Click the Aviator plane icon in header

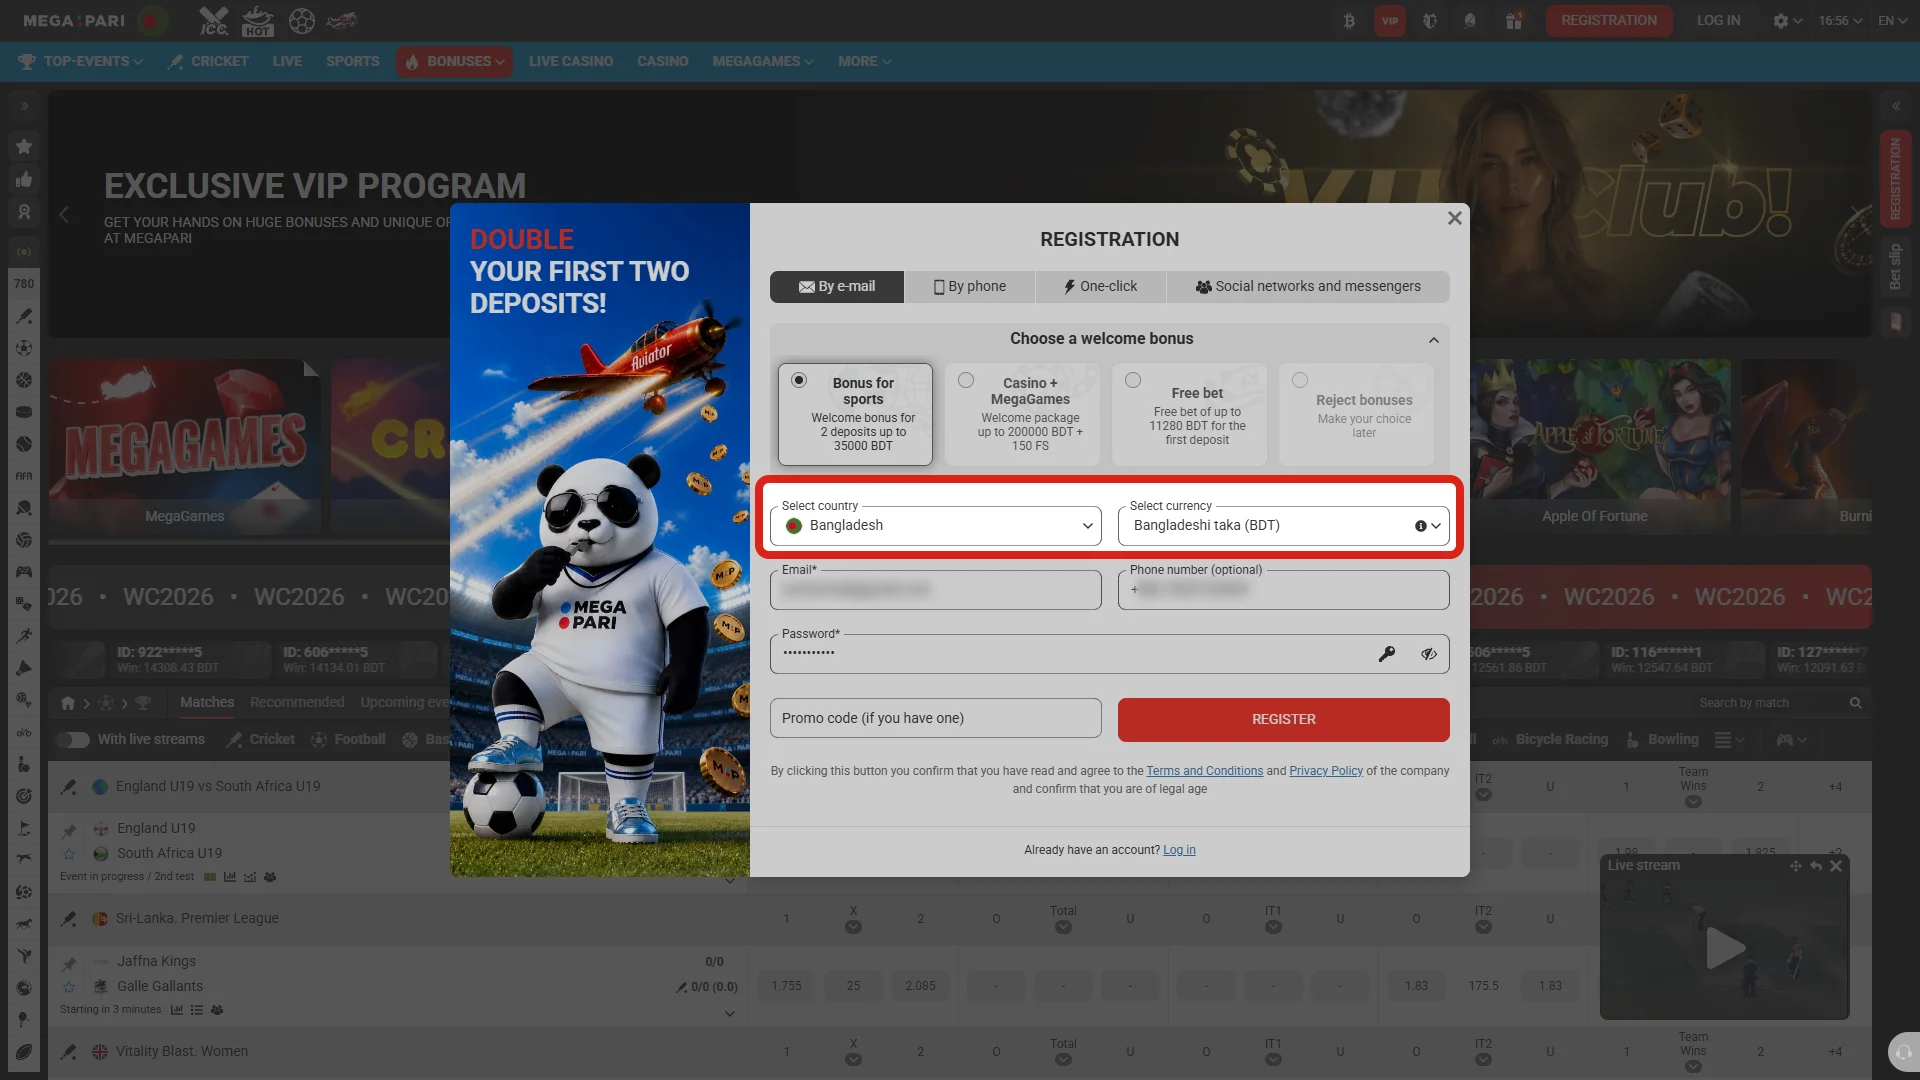[342, 20]
